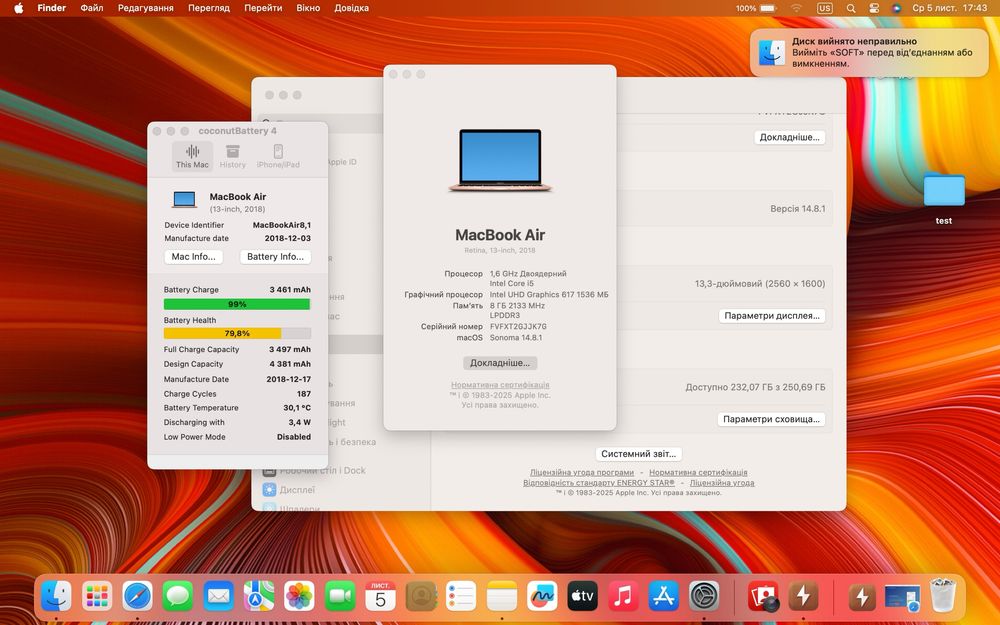Click the top Докладніше... button in System Settings
Screen dimensions: 1000x625
click(790, 137)
